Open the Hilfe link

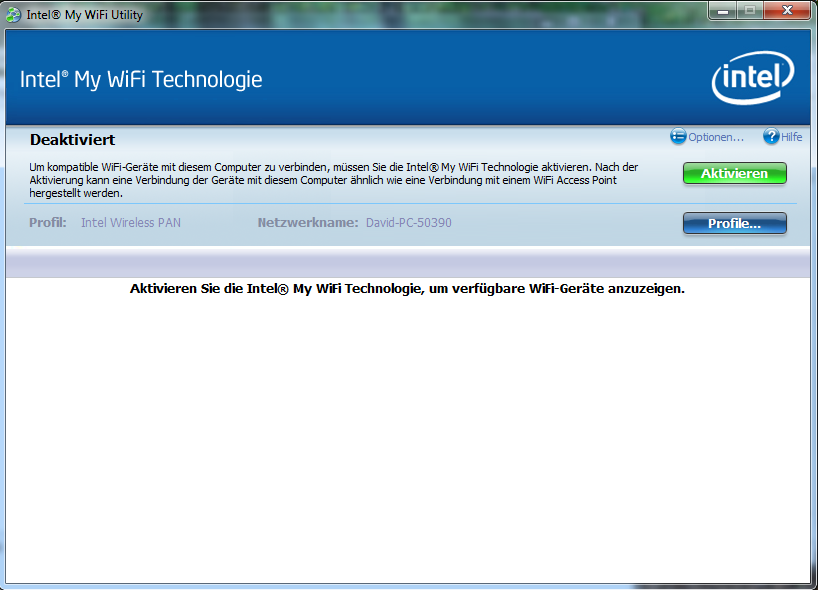pyautogui.click(x=791, y=137)
